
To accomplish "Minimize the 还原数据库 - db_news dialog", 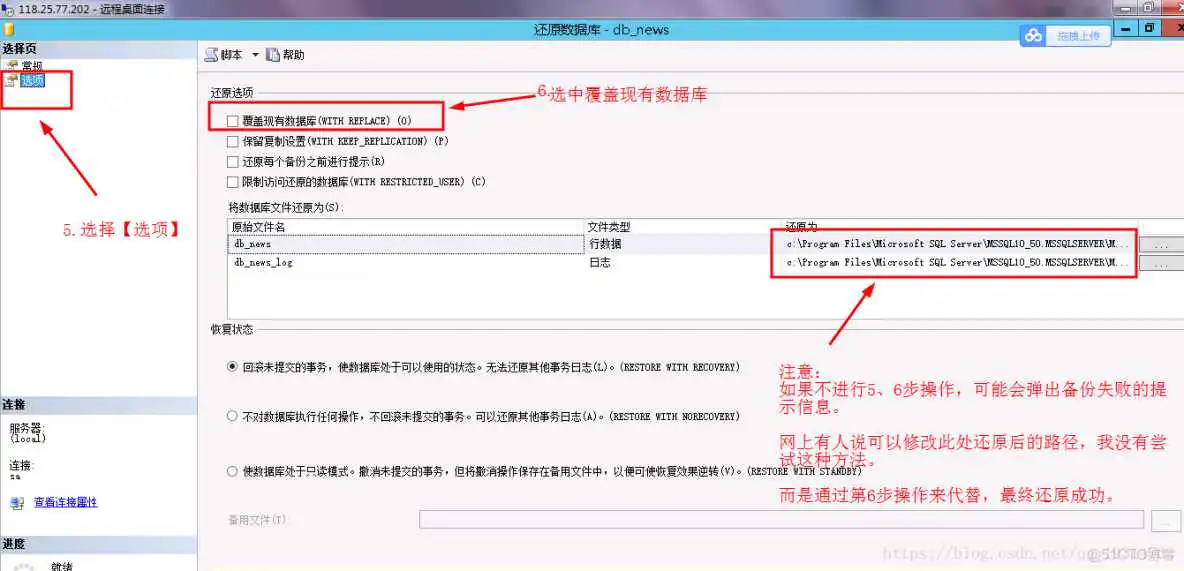I will click(x=1126, y=29).
